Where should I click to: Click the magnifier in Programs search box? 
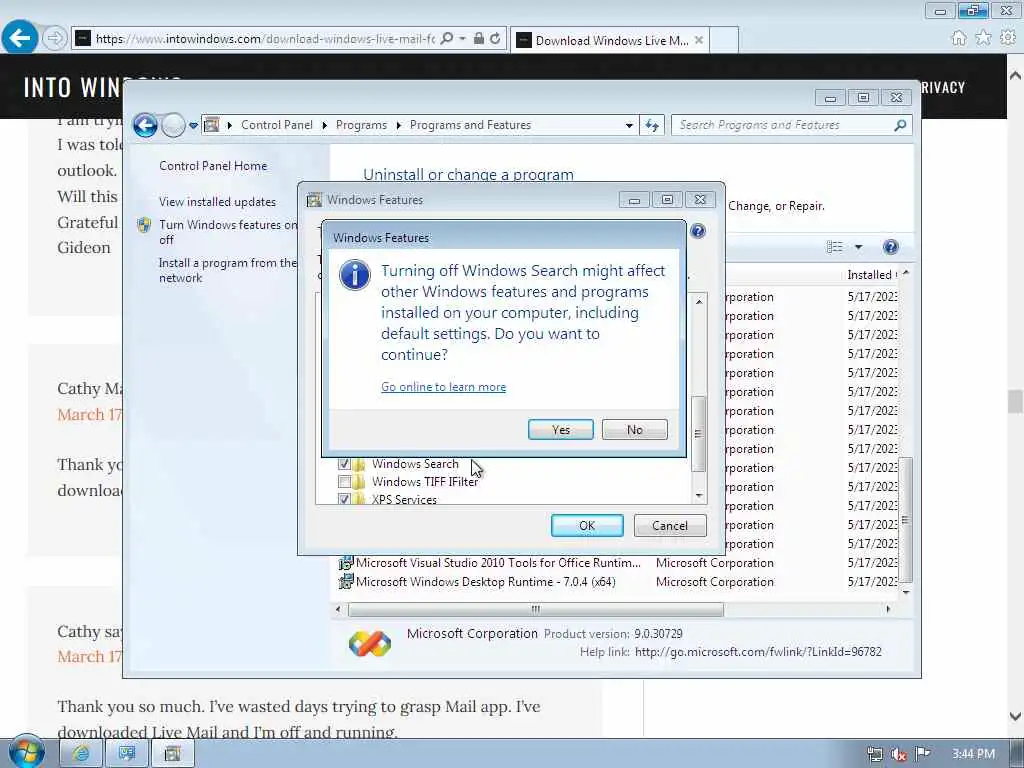[x=900, y=125]
